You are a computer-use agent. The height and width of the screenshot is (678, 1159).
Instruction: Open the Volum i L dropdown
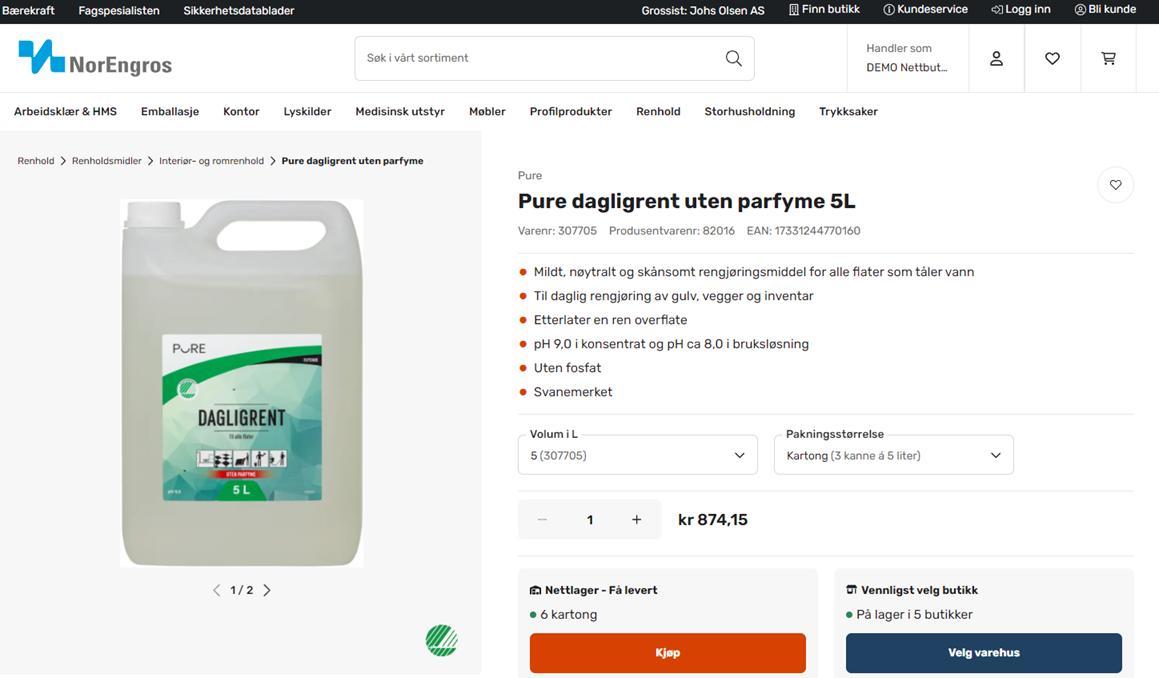[637, 455]
